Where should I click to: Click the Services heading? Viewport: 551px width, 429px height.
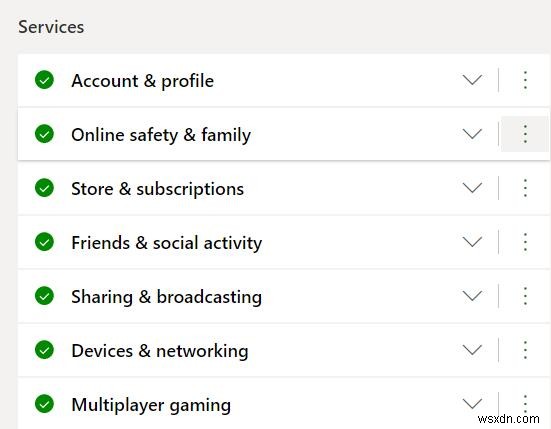point(51,27)
